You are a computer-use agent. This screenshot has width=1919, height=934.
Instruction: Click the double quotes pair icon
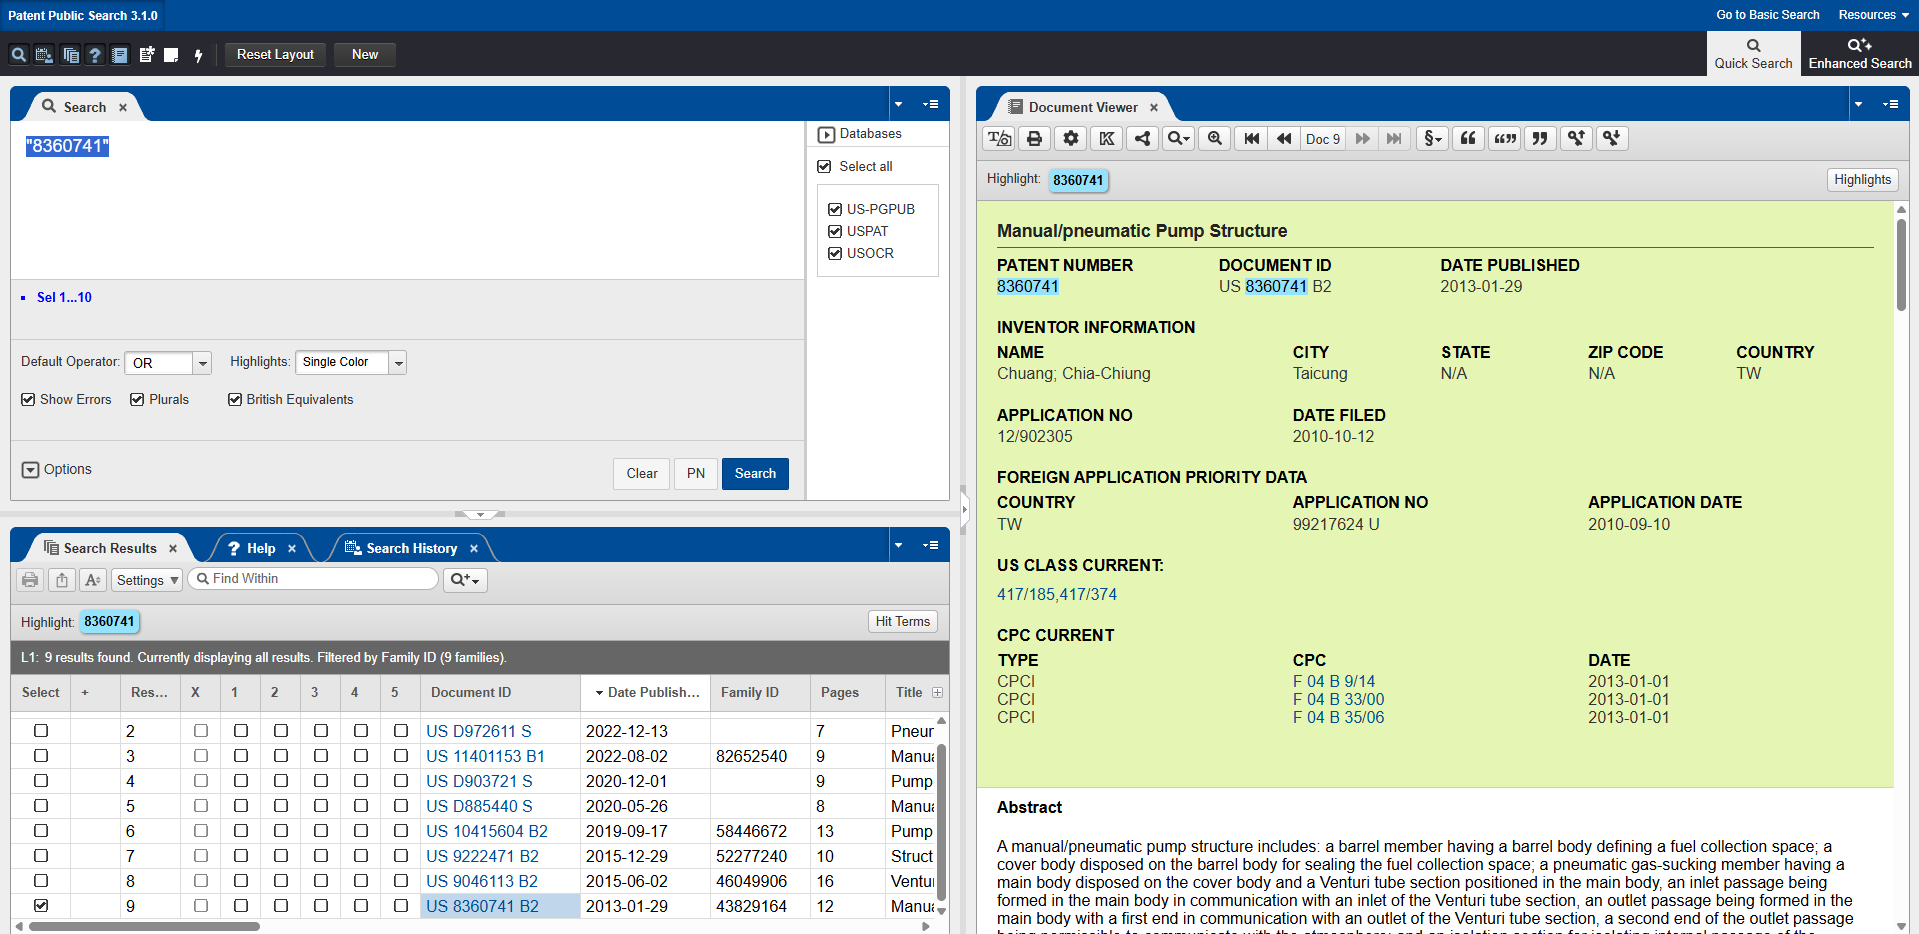[x=1505, y=139]
